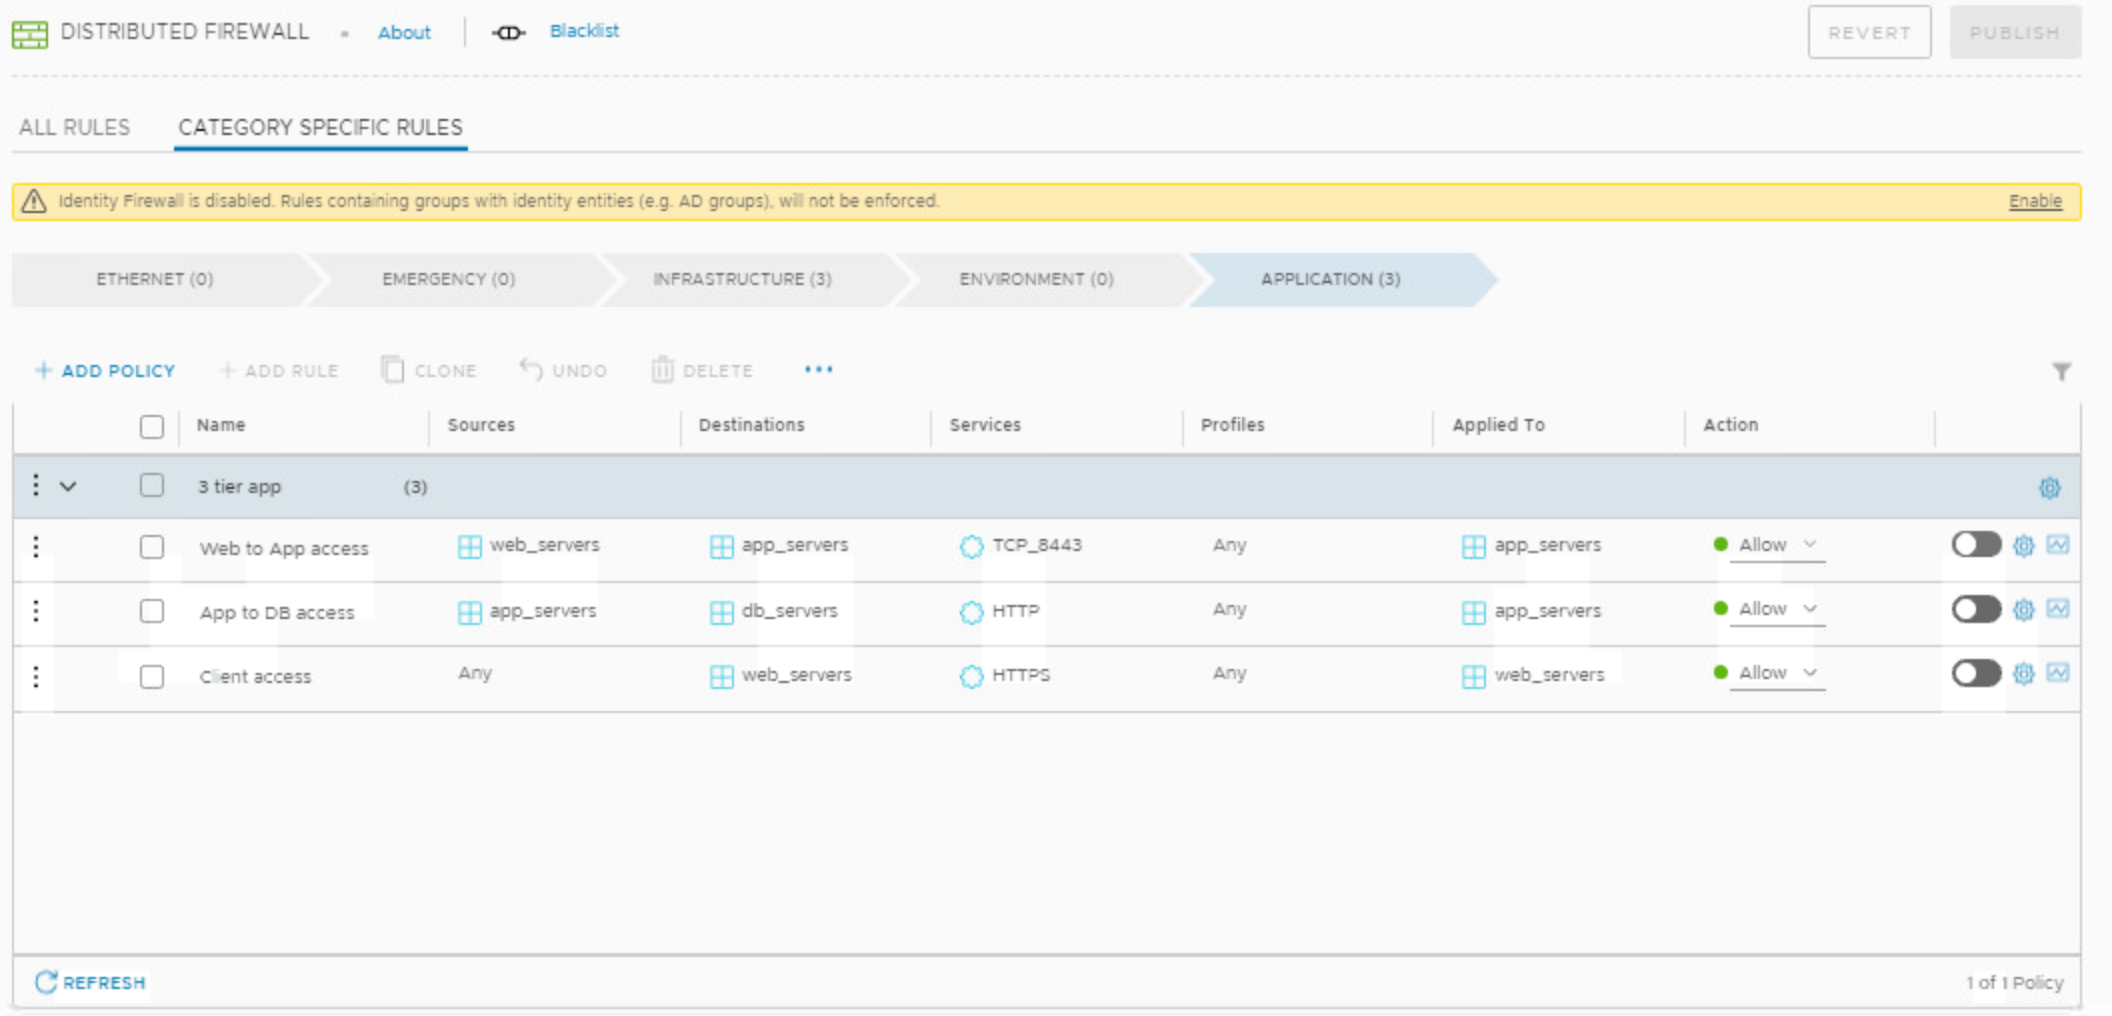Open the filter funnel icon
The height and width of the screenshot is (1016, 2112).
click(x=2061, y=372)
